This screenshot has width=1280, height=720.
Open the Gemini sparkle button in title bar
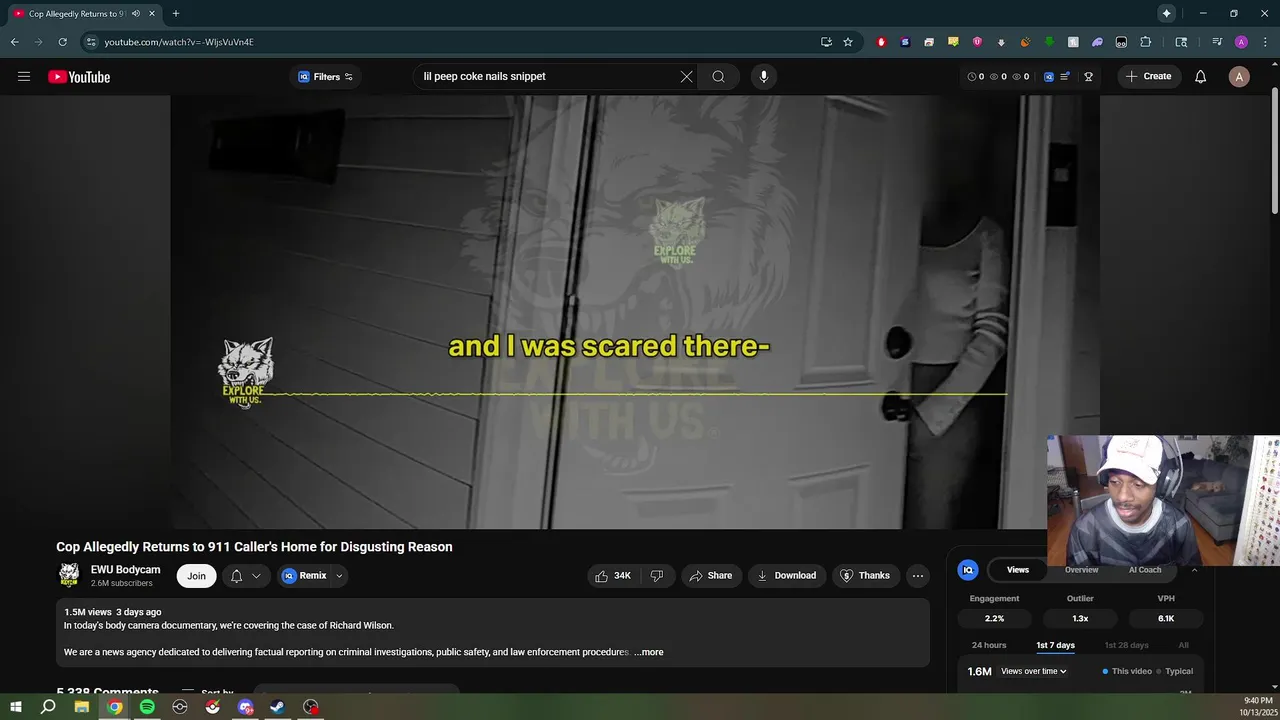point(1166,13)
